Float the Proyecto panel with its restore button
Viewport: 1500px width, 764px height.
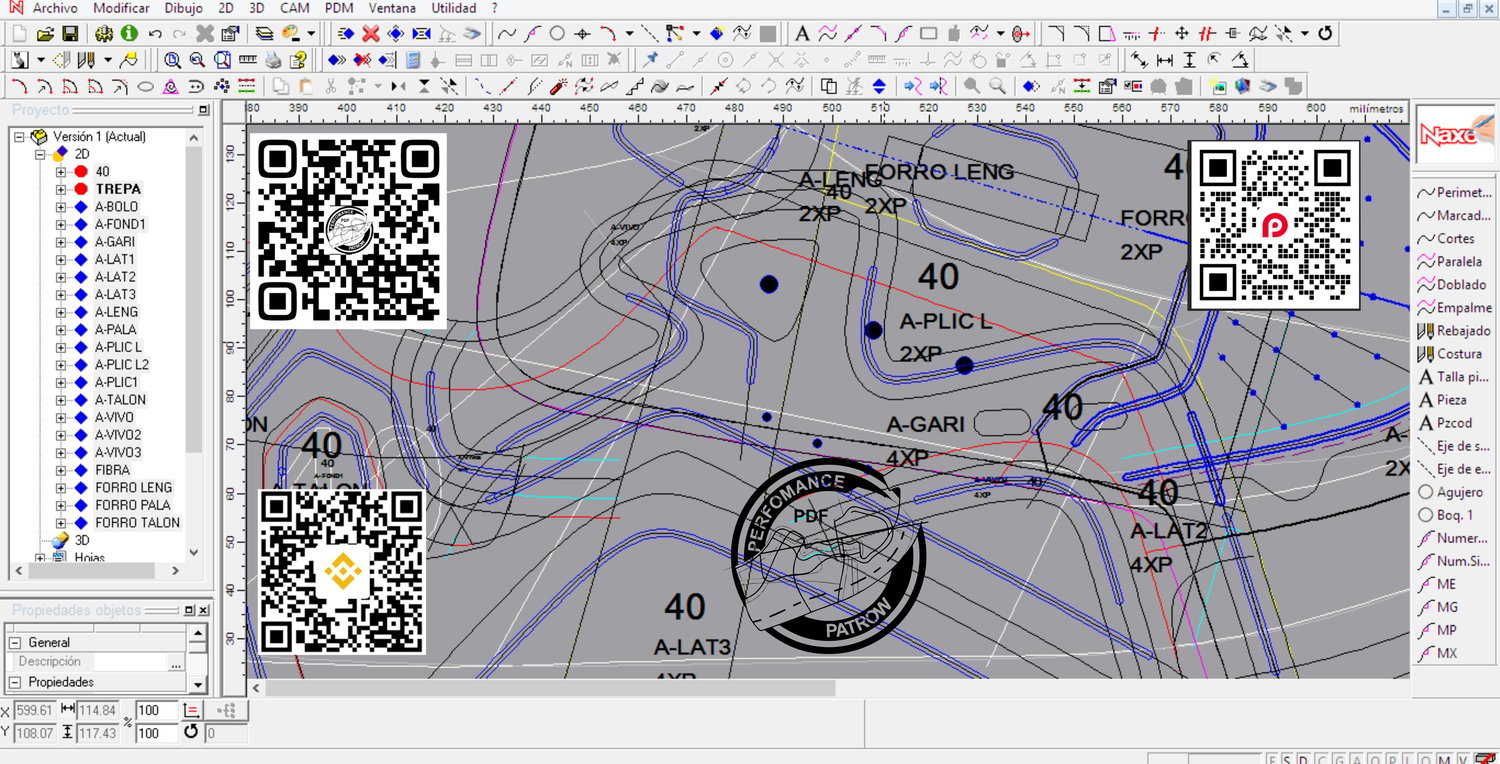pyautogui.click(x=204, y=110)
